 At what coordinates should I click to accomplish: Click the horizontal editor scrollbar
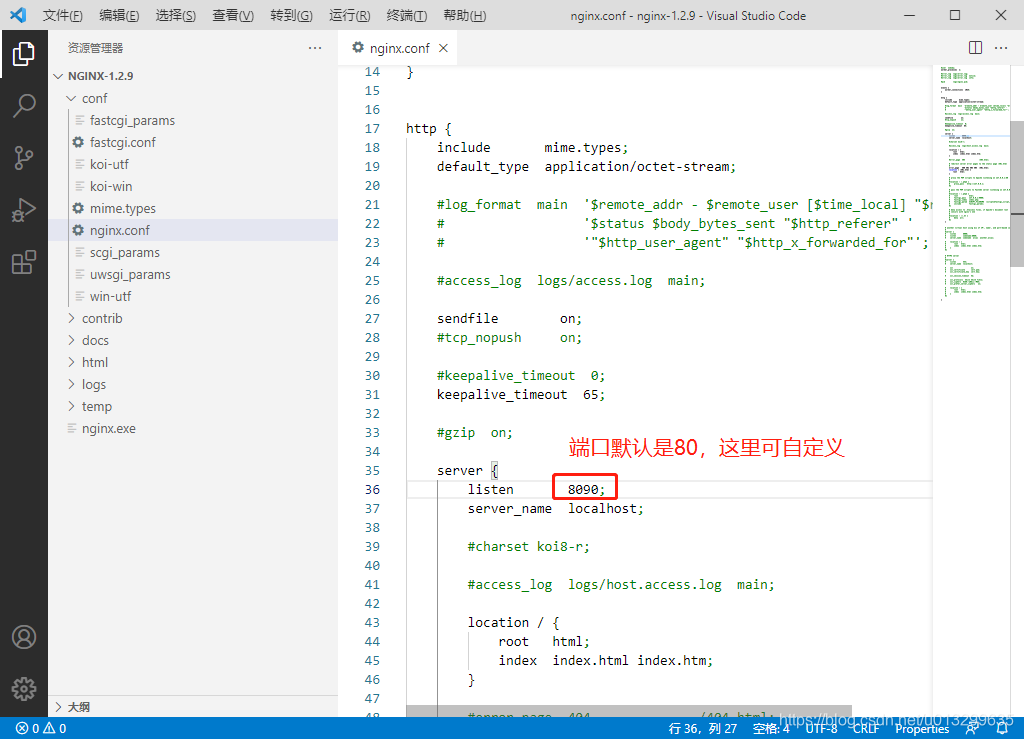click(629, 711)
